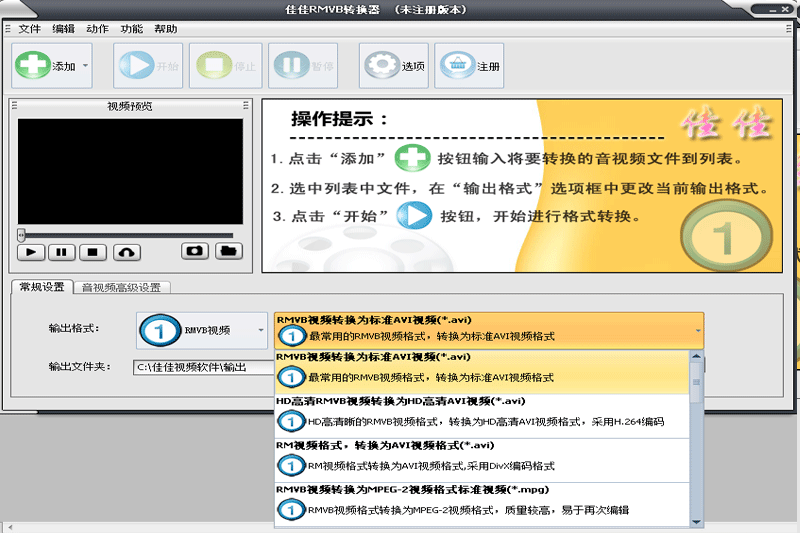Click the 视频预览 panel left grip
This screenshot has height=533, width=800.
coord(14,106)
